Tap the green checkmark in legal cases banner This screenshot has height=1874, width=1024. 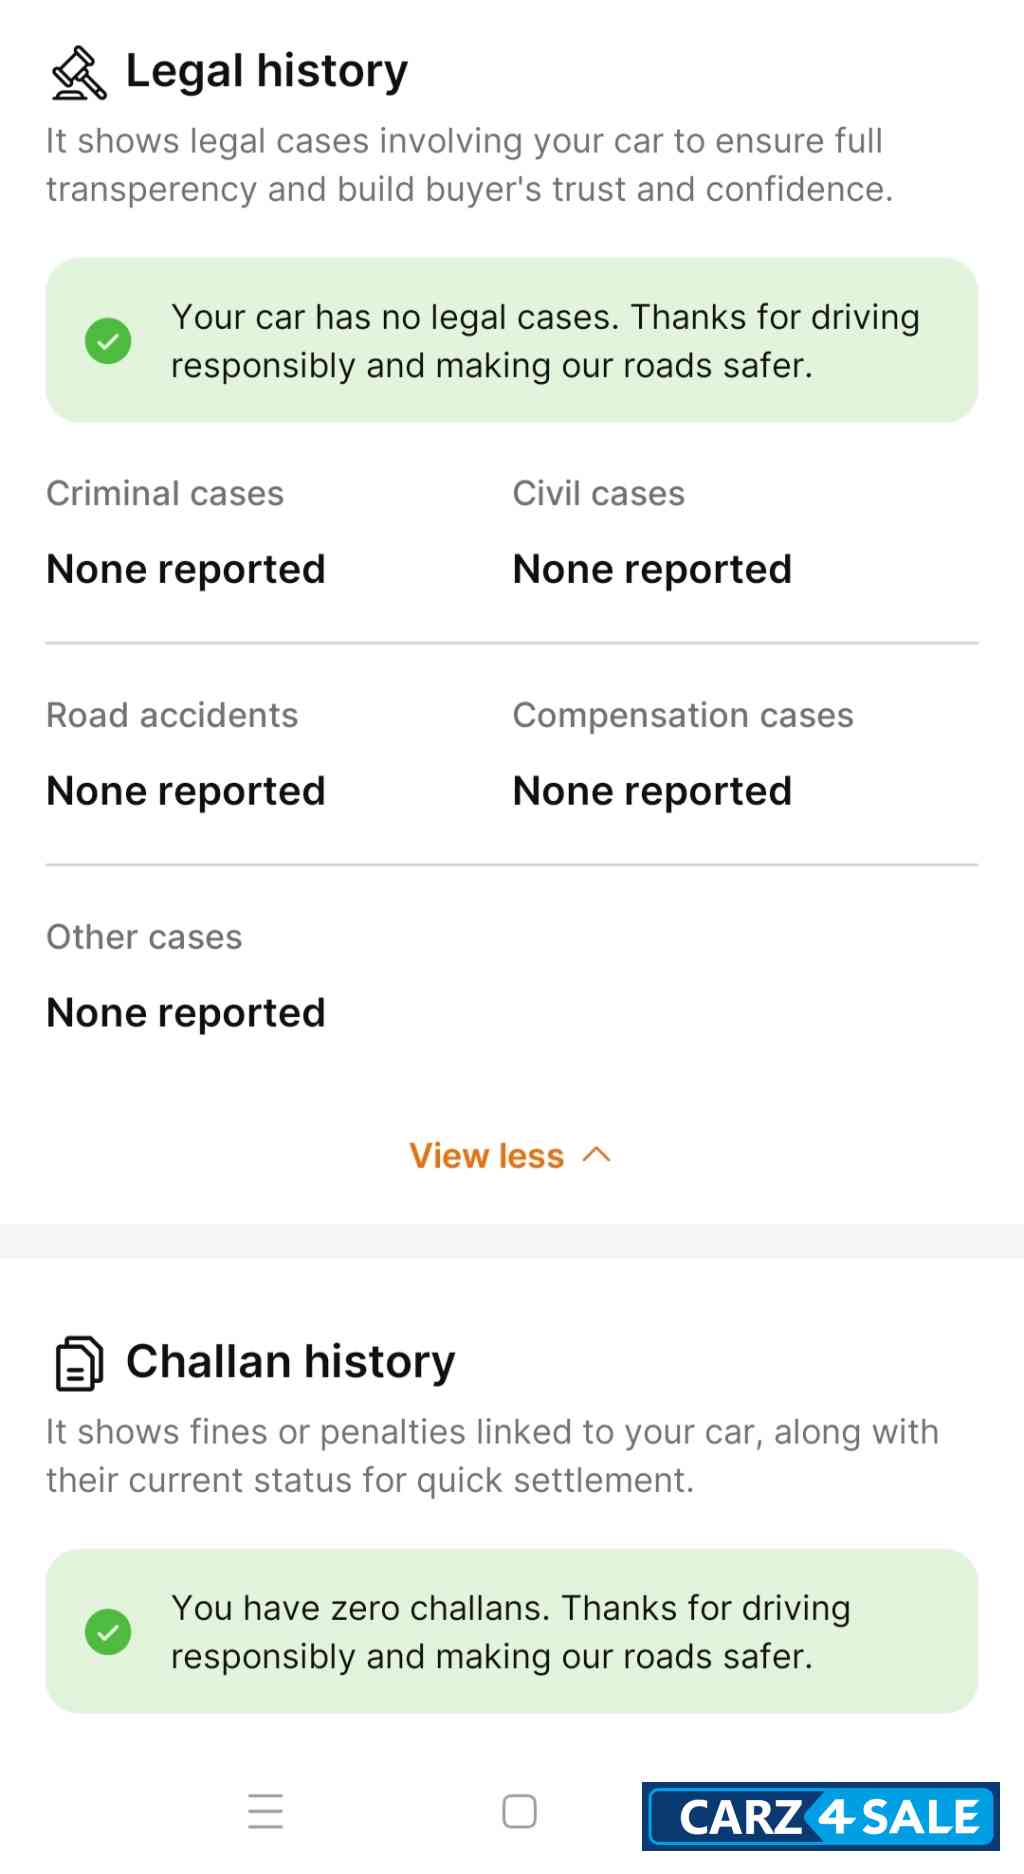pos(108,341)
